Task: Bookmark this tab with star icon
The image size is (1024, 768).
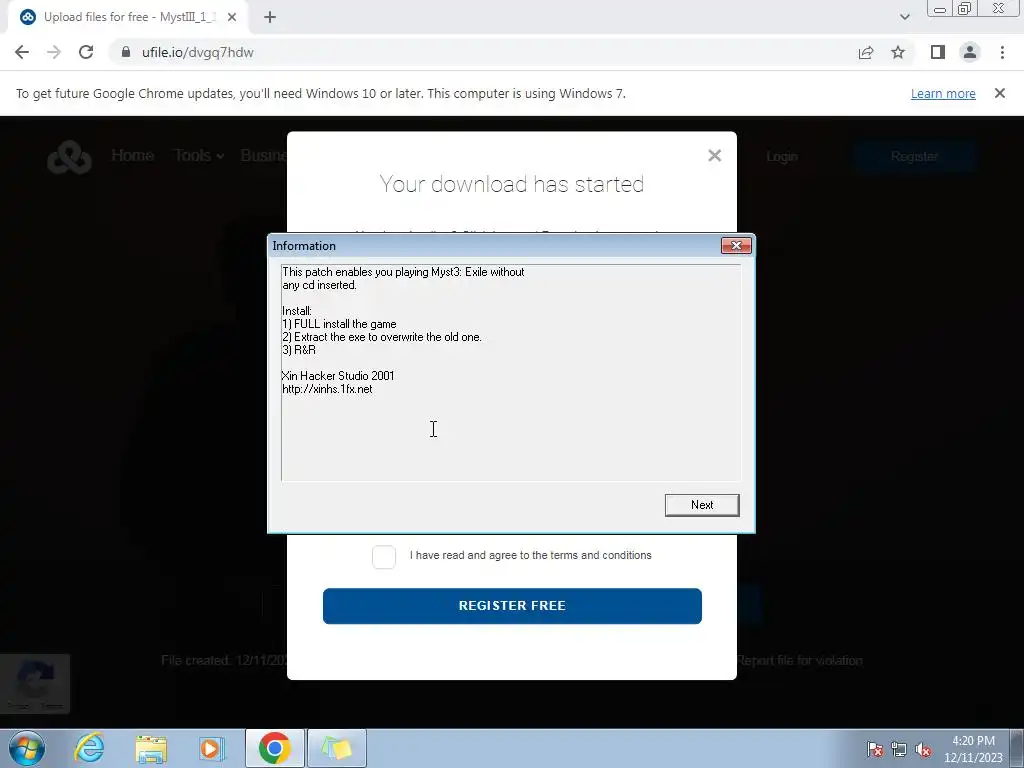Action: 898,52
